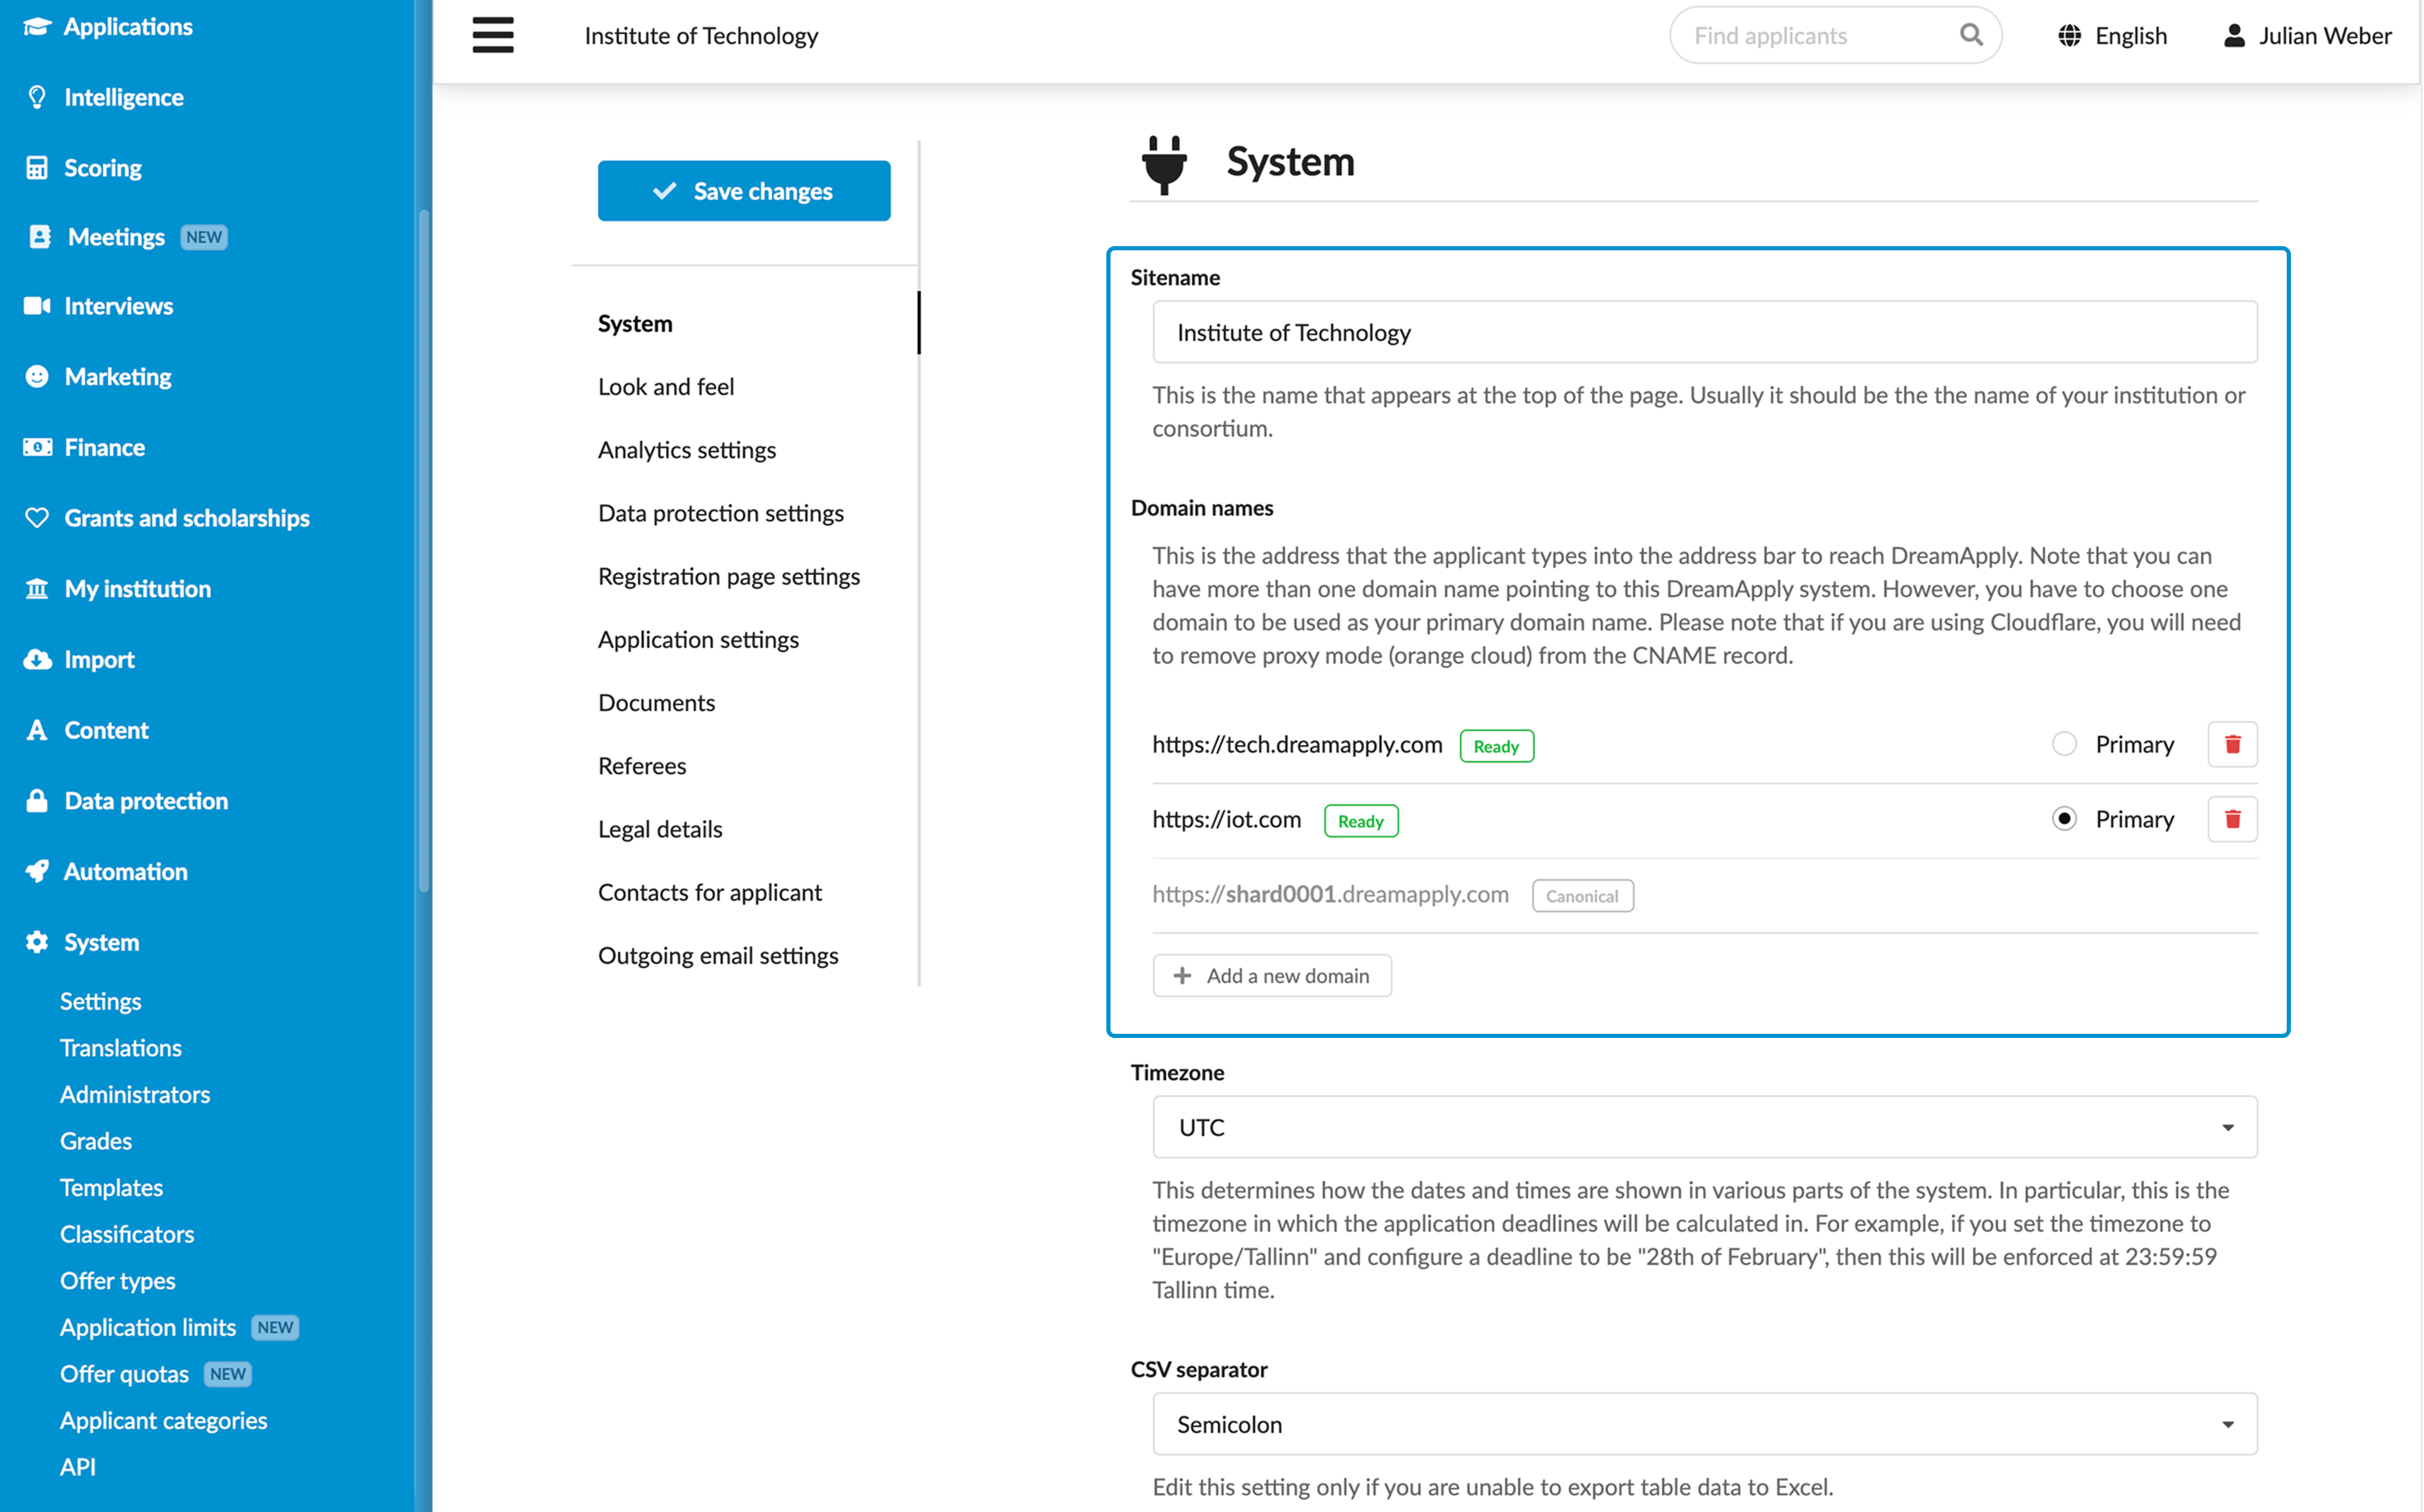The image size is (2424, 1512).
Task: Click the search magnifier icon
Action: pyautogui.click(x=1970, y=35)
